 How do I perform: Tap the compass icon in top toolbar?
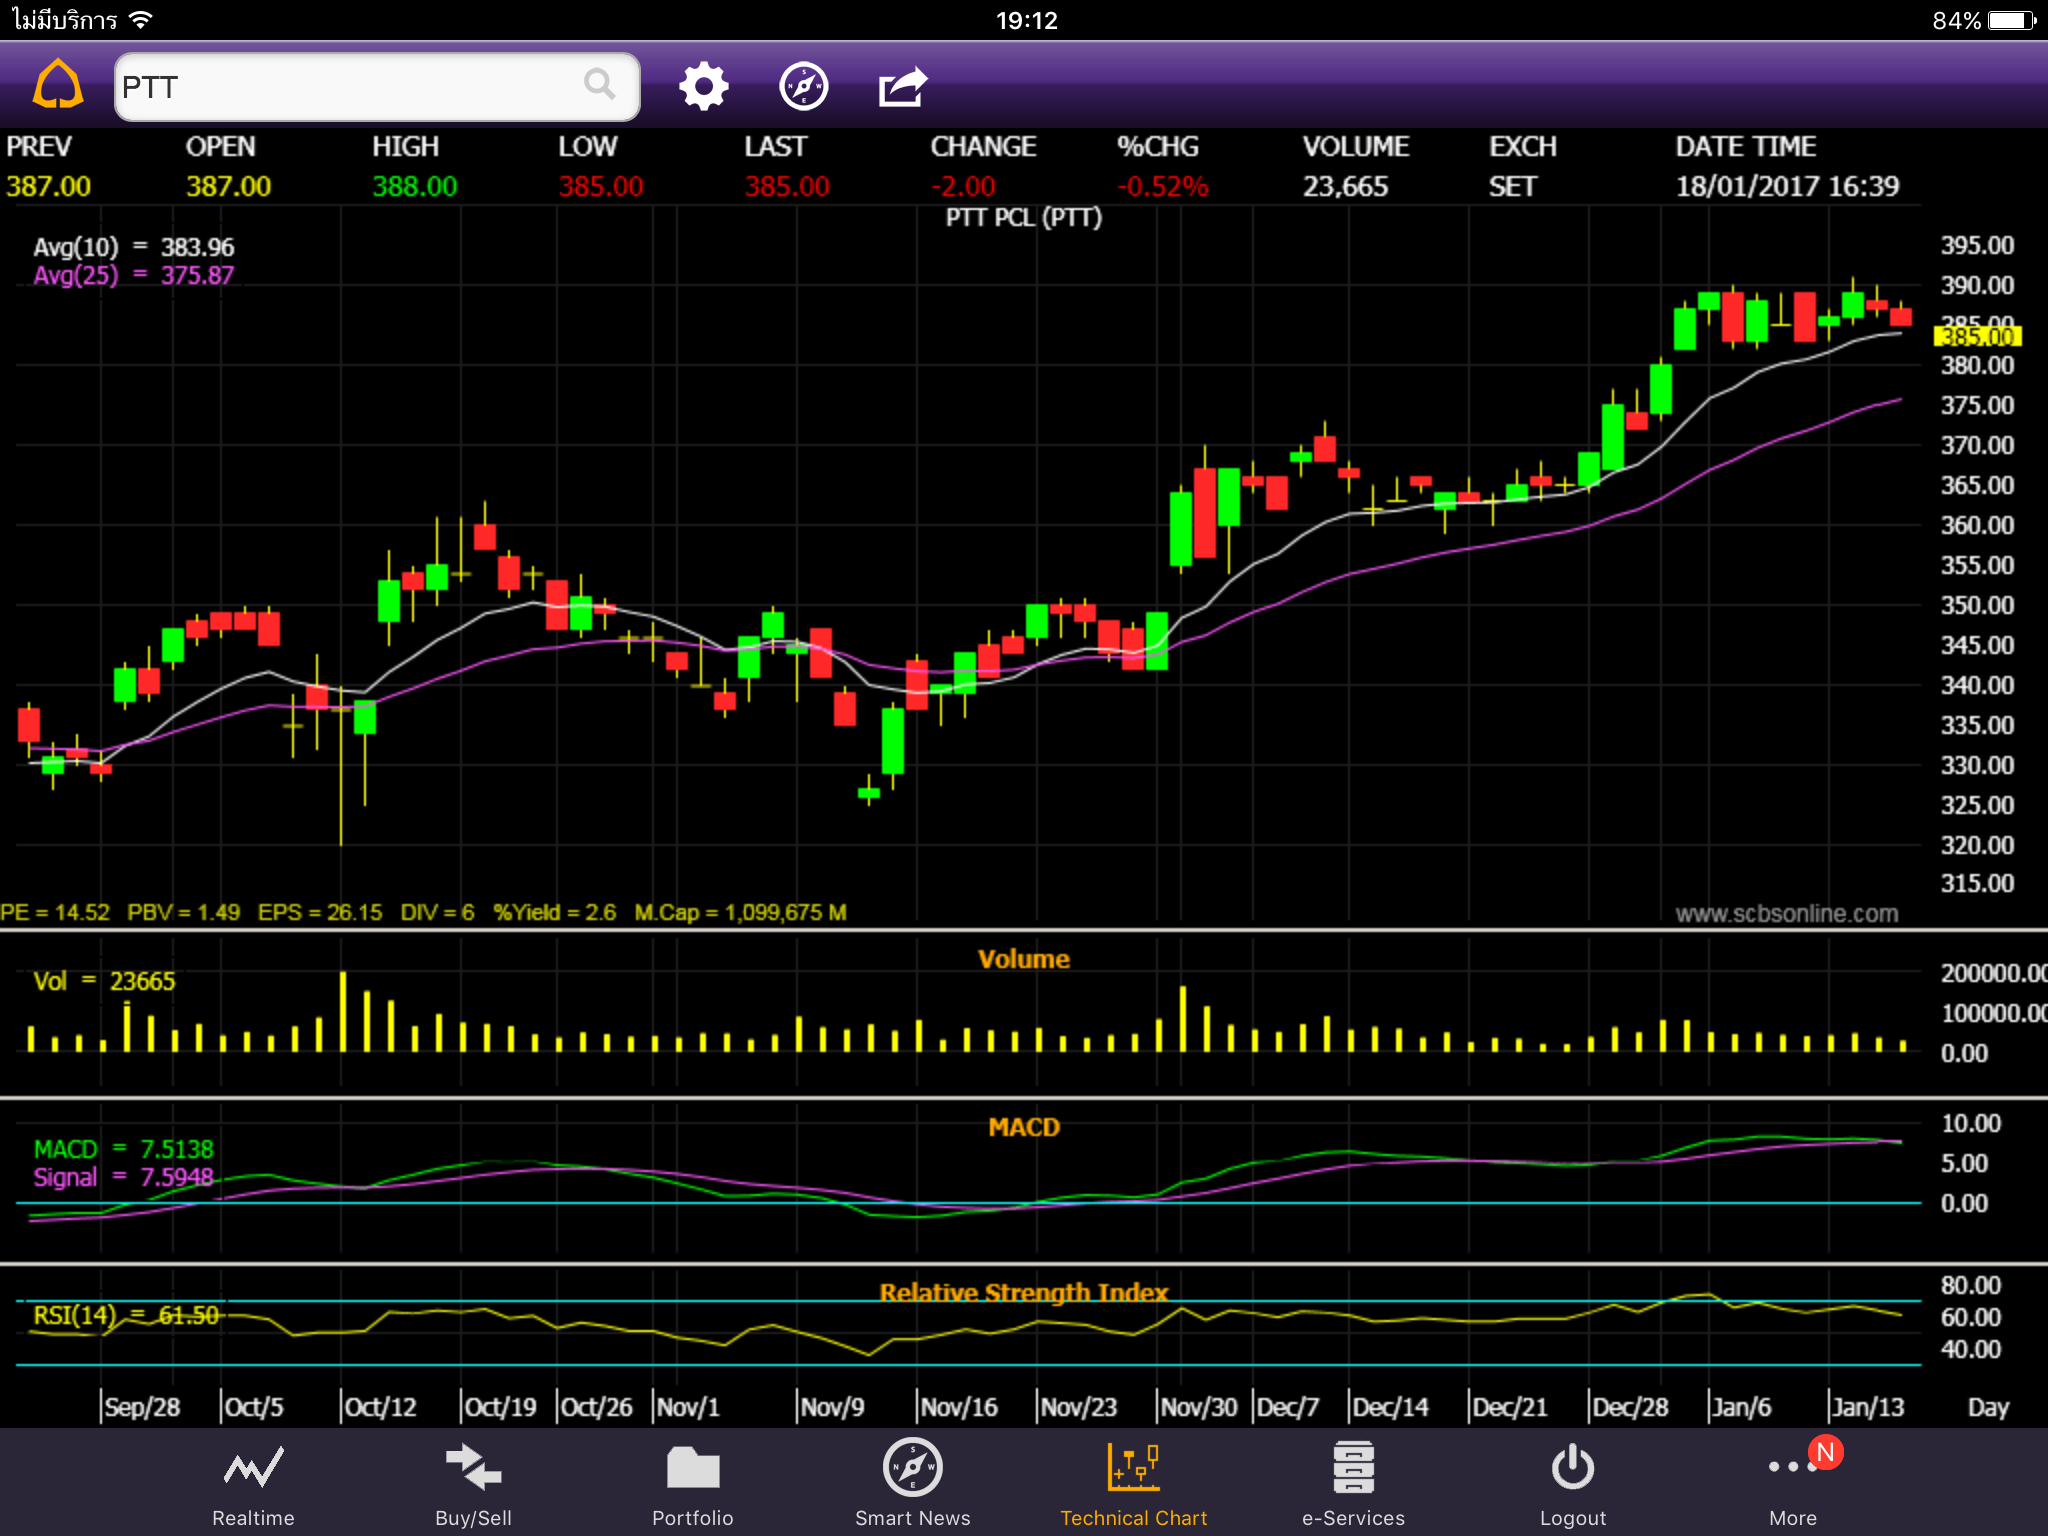click(803, 87)
